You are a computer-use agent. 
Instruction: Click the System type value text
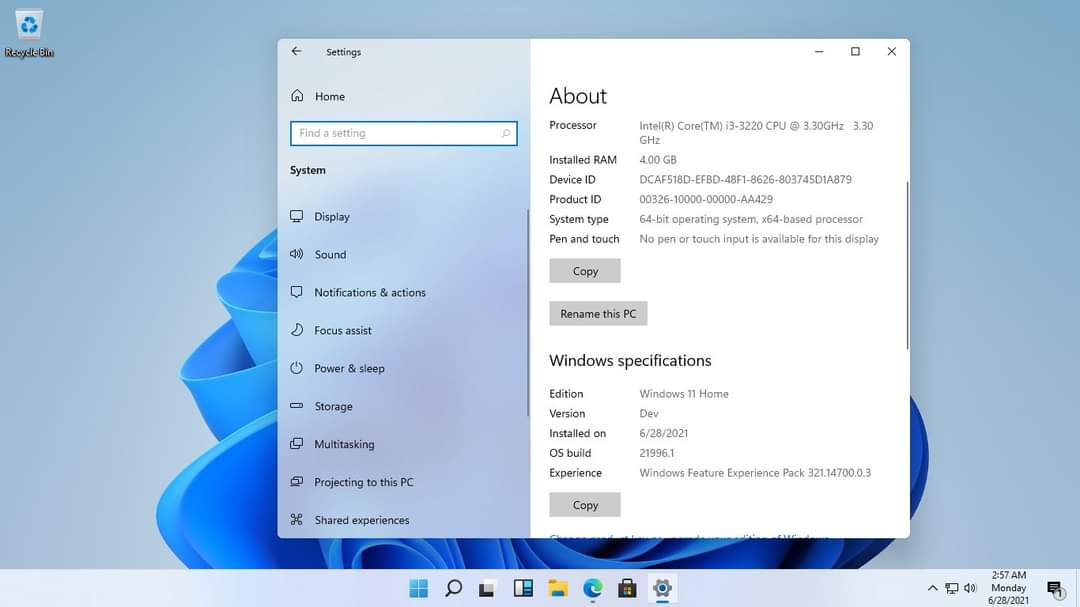click(x=751, y=219)
